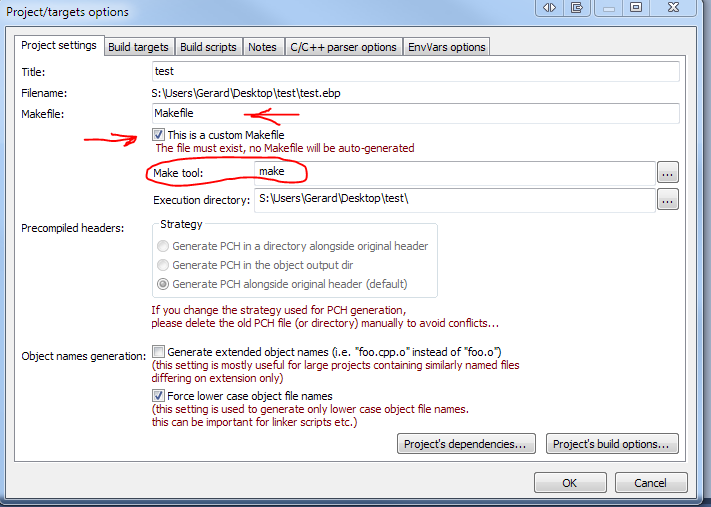Open the C/C++ parser options tab
The image size is (711, 507).
[343, 47]
